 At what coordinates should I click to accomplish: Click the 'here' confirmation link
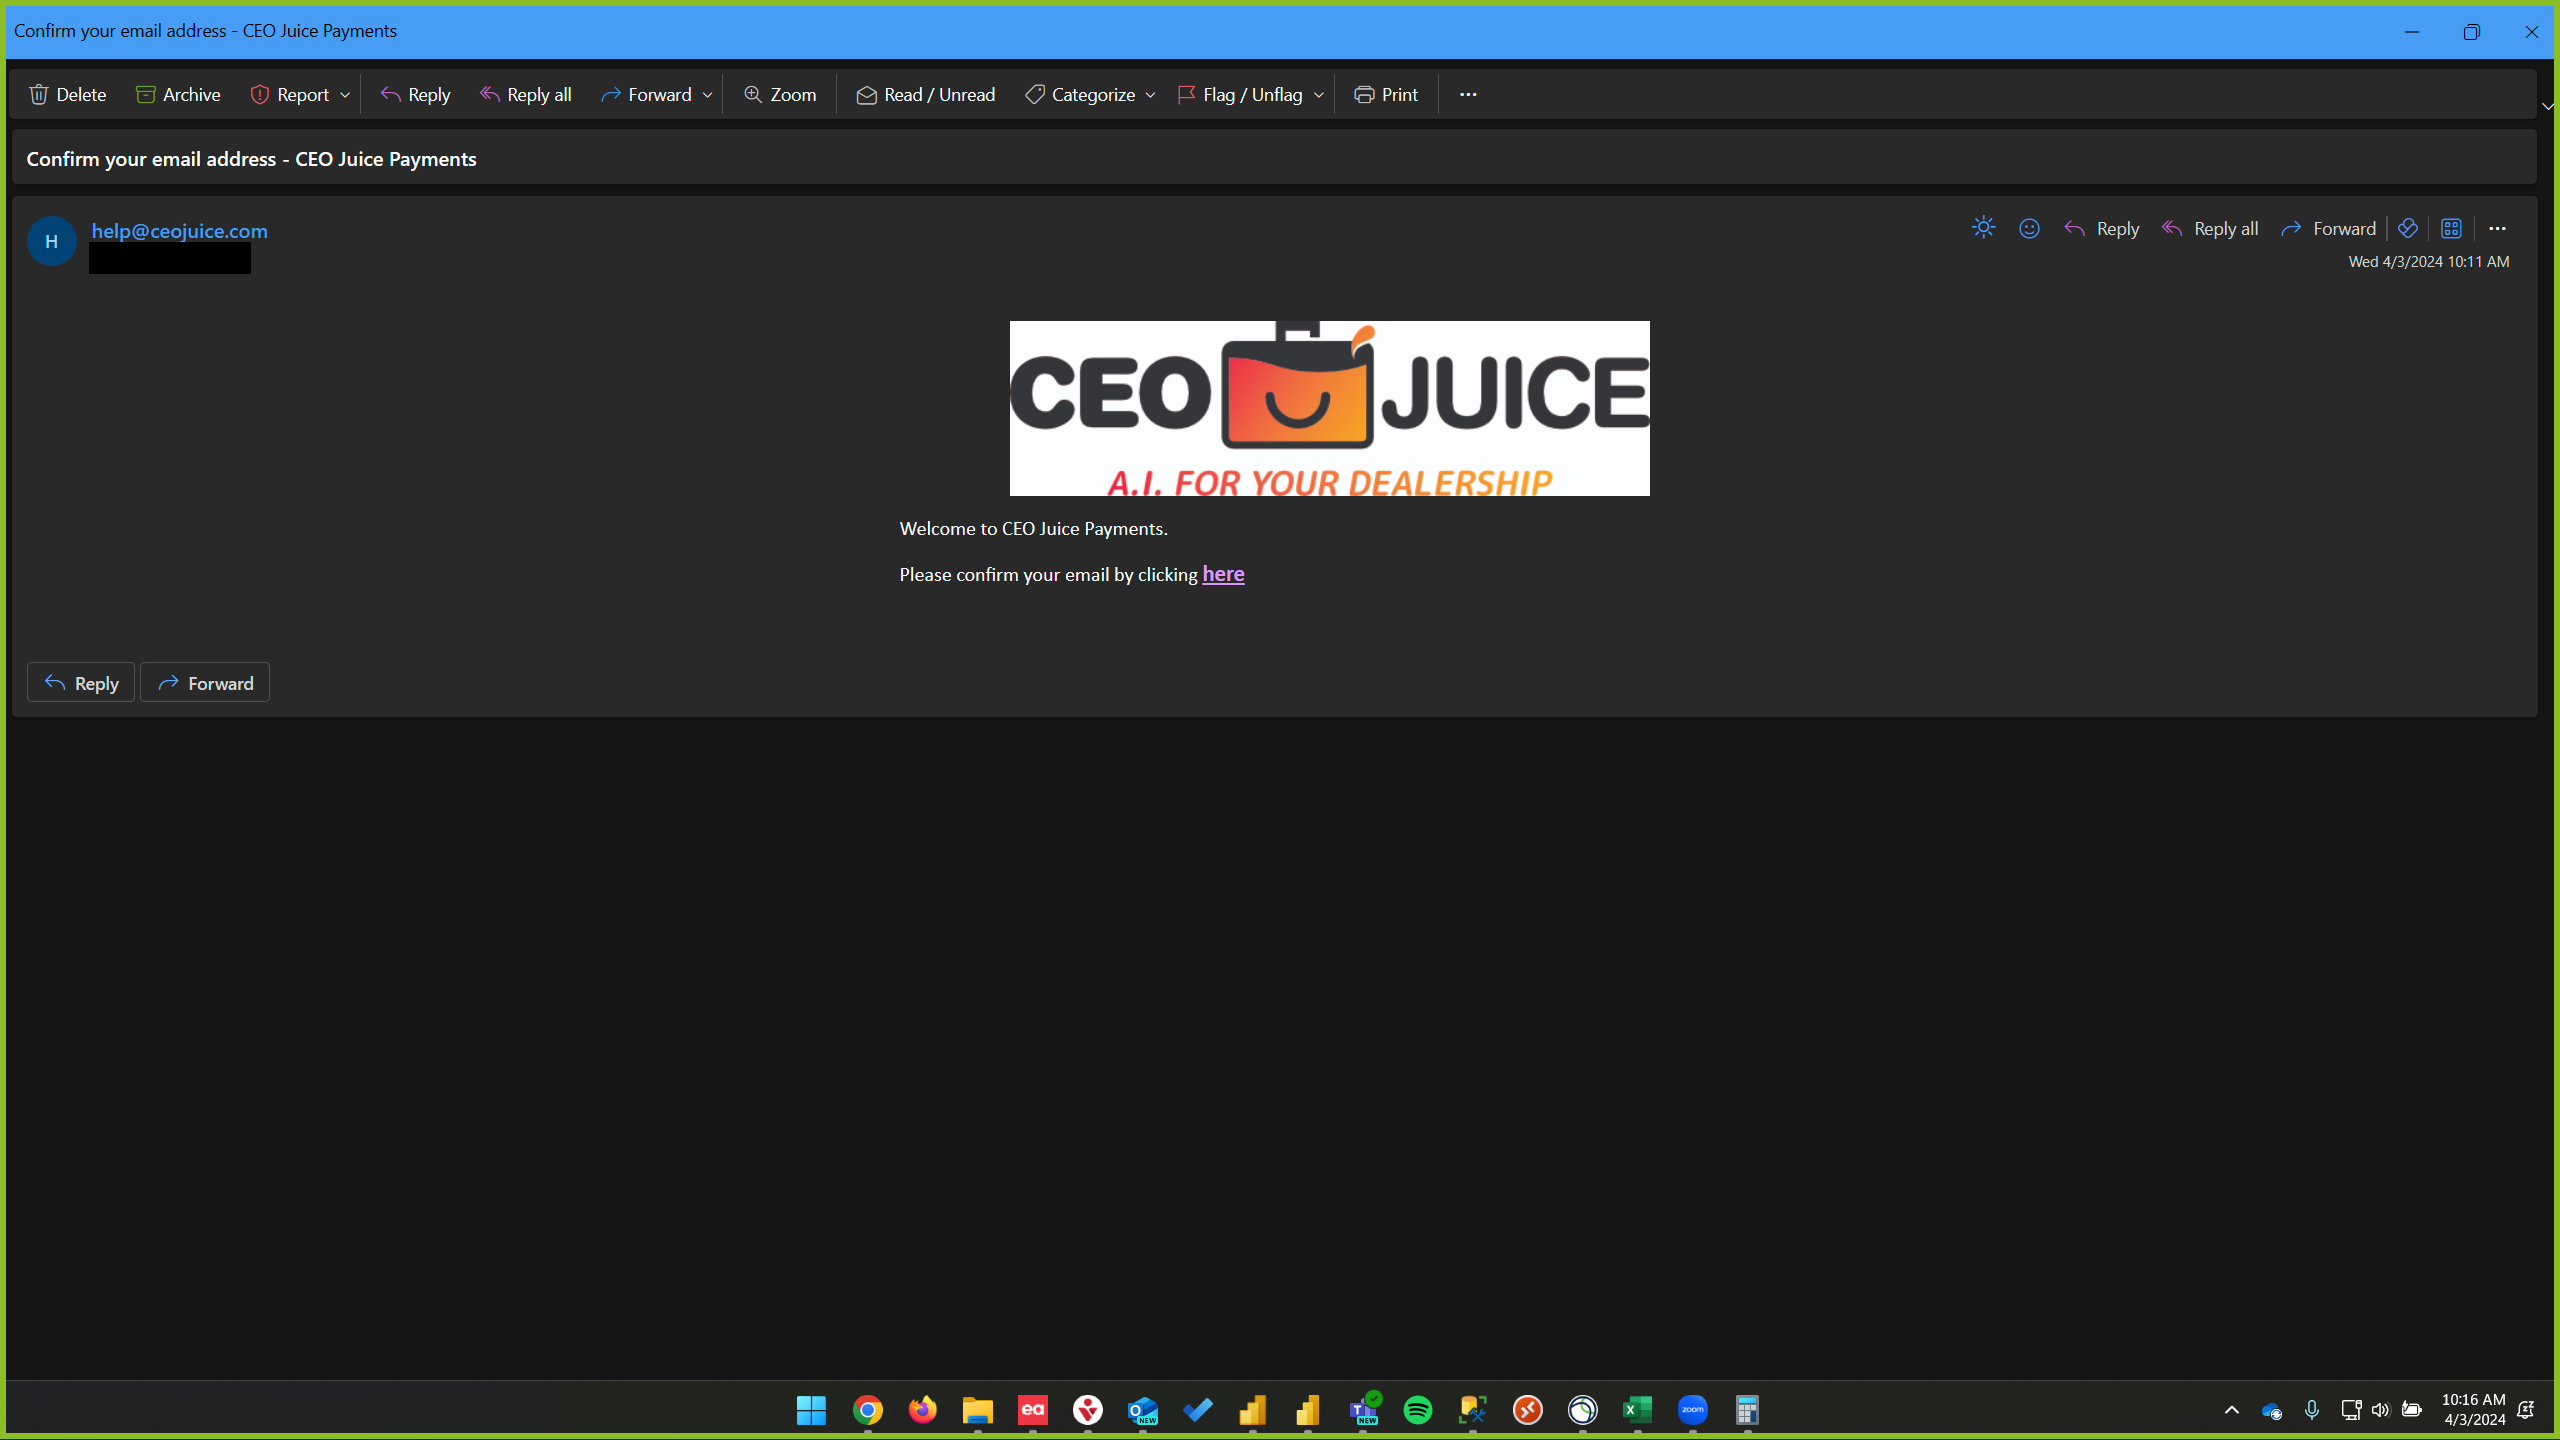coord(1223,574)
